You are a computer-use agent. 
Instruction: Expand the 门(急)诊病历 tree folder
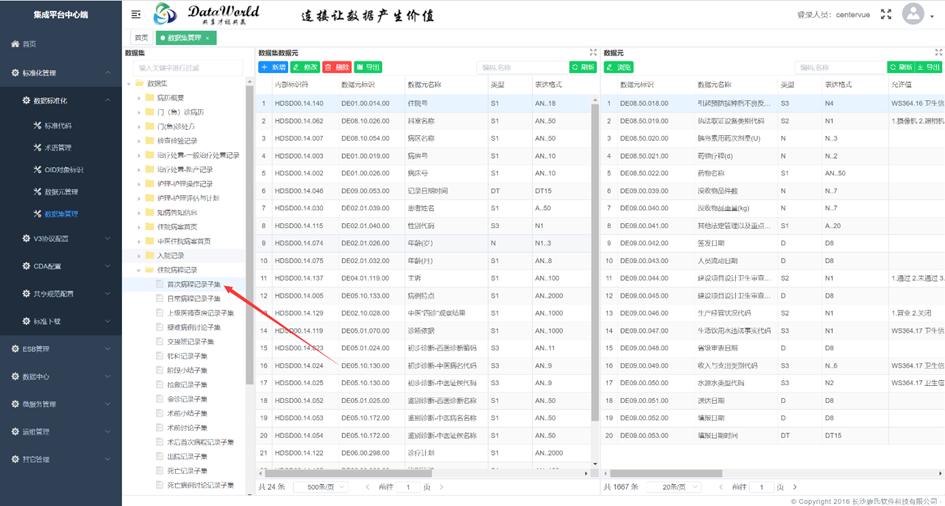(x=139, y=112)
